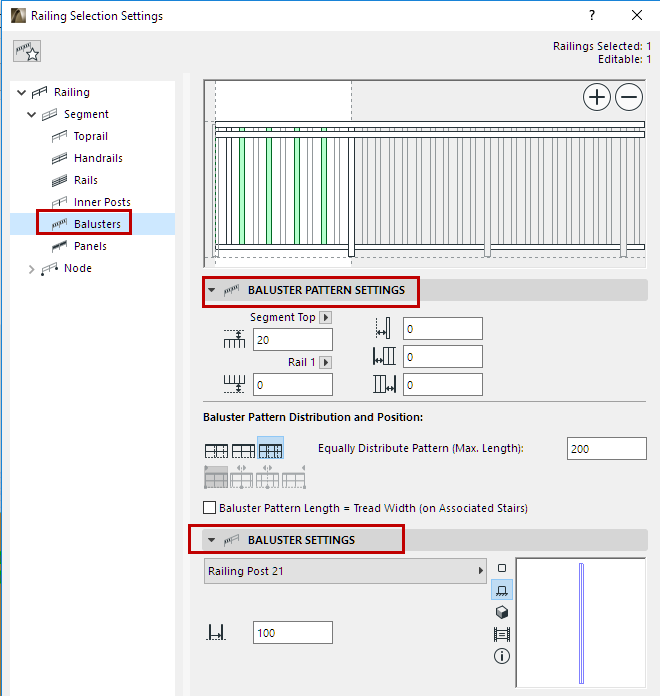This screenshot has width=660, height=696.
Task: Select preview picture mode icon
Action: 502,634
